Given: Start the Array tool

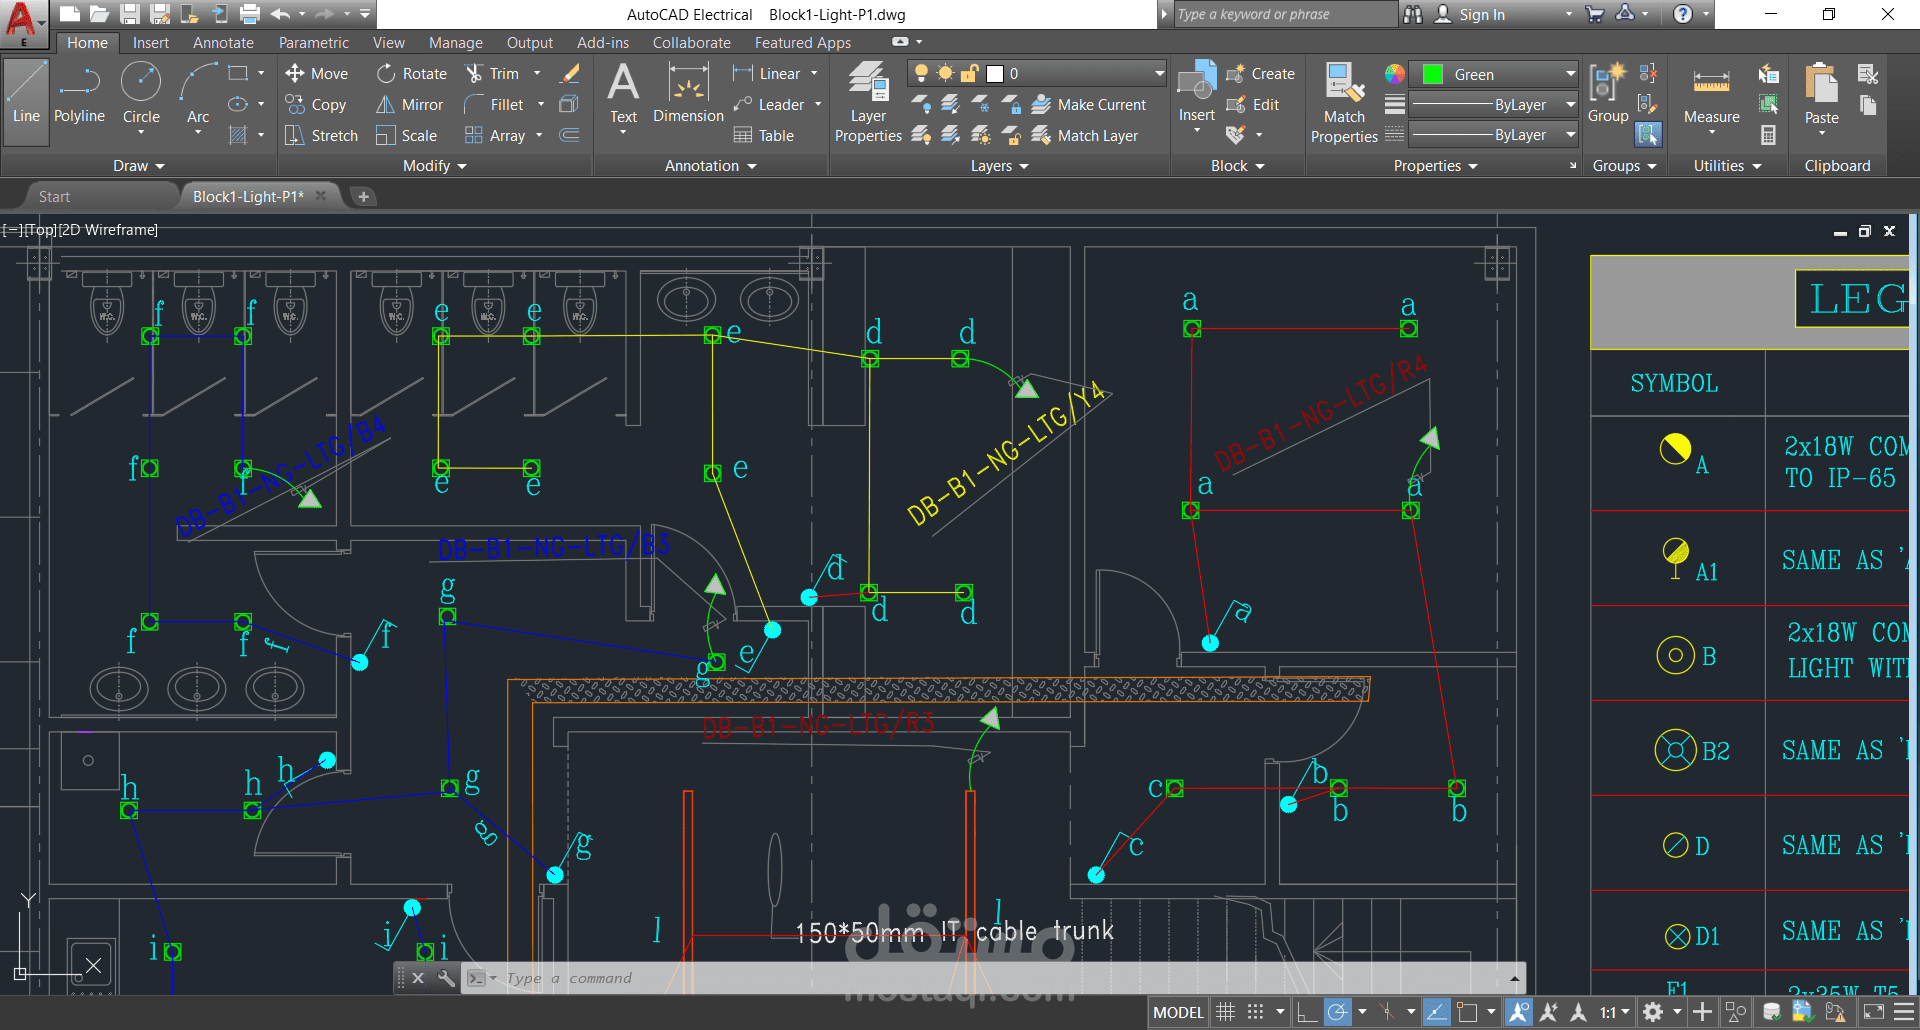Looking at the screenshot, I should pyautogui.click(x=495, y=135).
